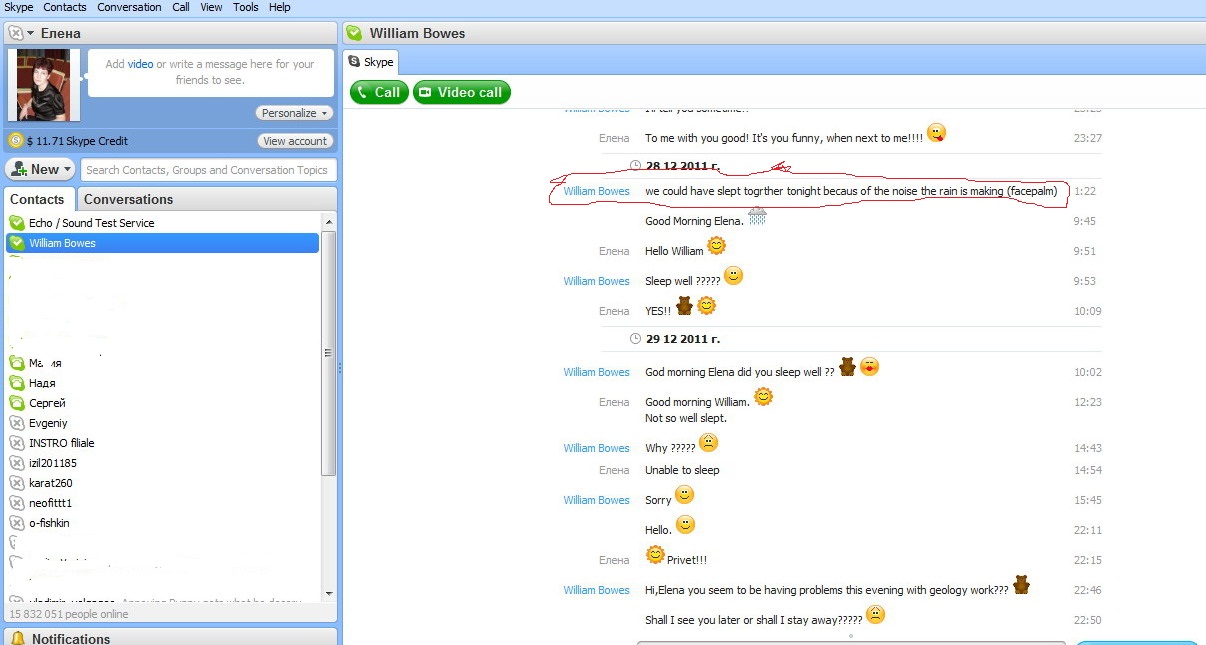The image size is (1206, 645).
Task: Click status icon beside William Bowes contact
Action: click(x=17, y=243)
